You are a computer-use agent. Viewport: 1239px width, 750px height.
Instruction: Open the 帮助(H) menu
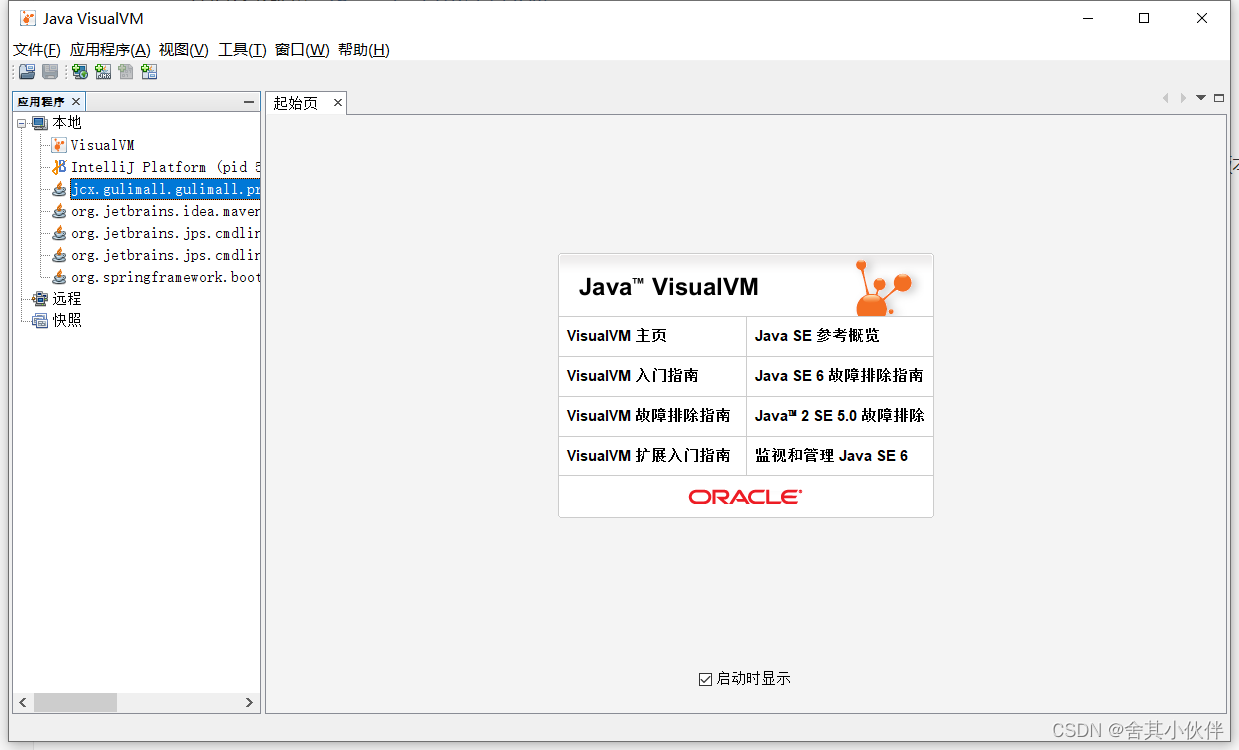[364, 50]
